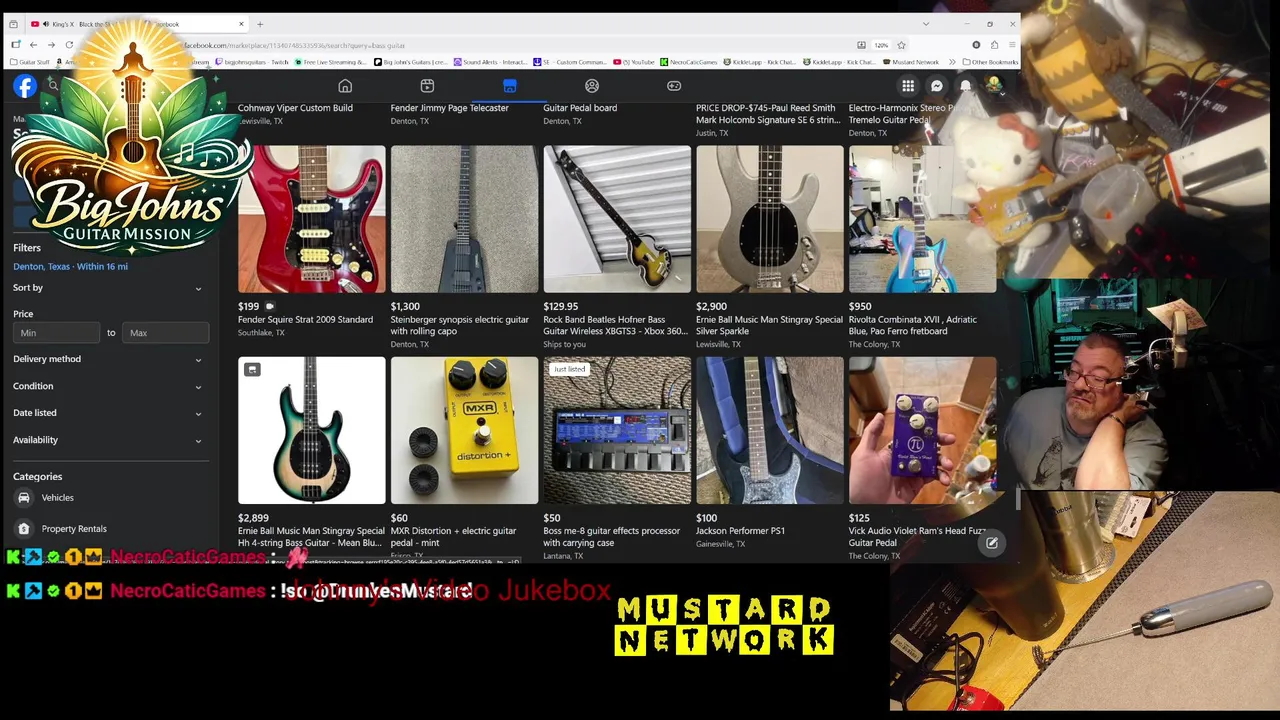This screenshot has width=1280, height=720.
Task: Open the YouTube bookmark
Action: coord(635,62)
